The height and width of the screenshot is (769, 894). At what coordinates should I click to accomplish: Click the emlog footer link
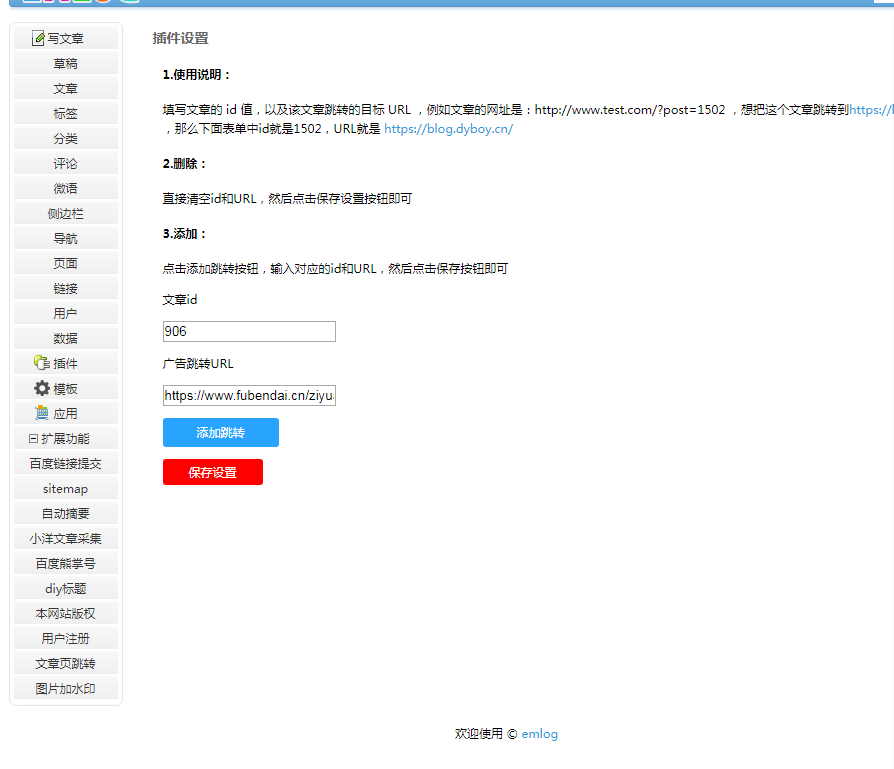pyautogui.click(x=539, y=734)
